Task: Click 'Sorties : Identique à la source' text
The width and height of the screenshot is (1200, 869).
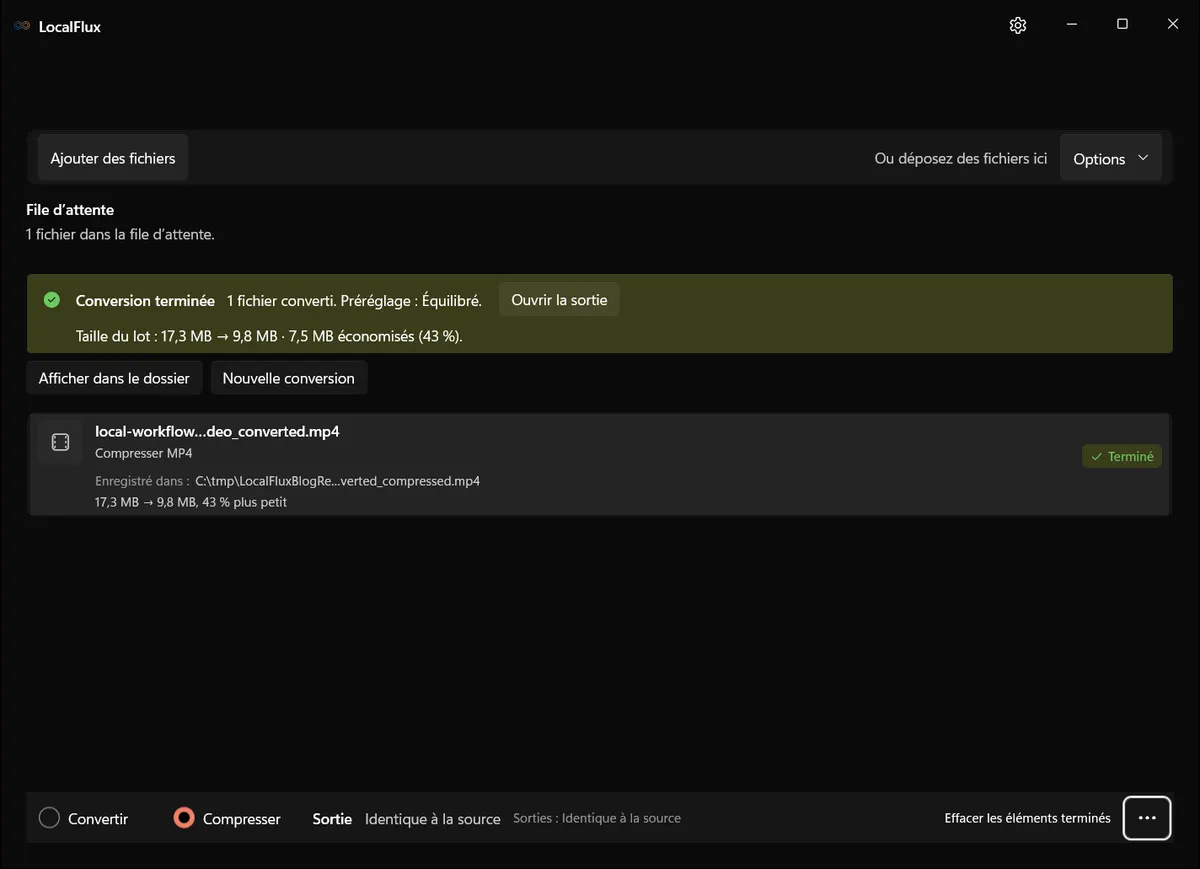Action: click(597, 818)
